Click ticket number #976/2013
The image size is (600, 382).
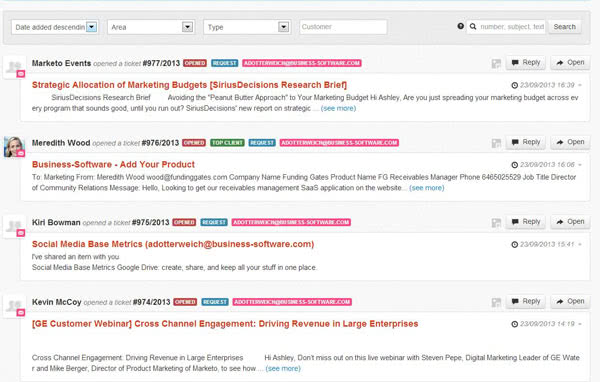pyautogui.click(x=160, y=143)
